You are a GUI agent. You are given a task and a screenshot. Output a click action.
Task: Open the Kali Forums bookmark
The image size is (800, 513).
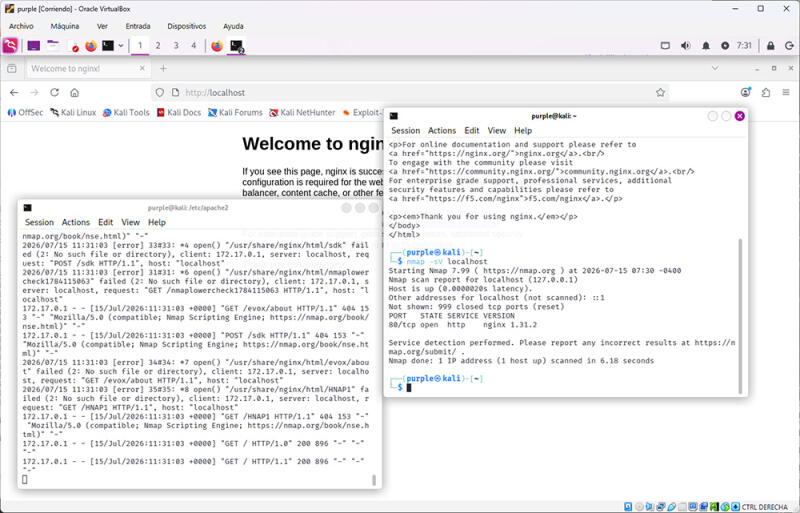coord(235,112)
